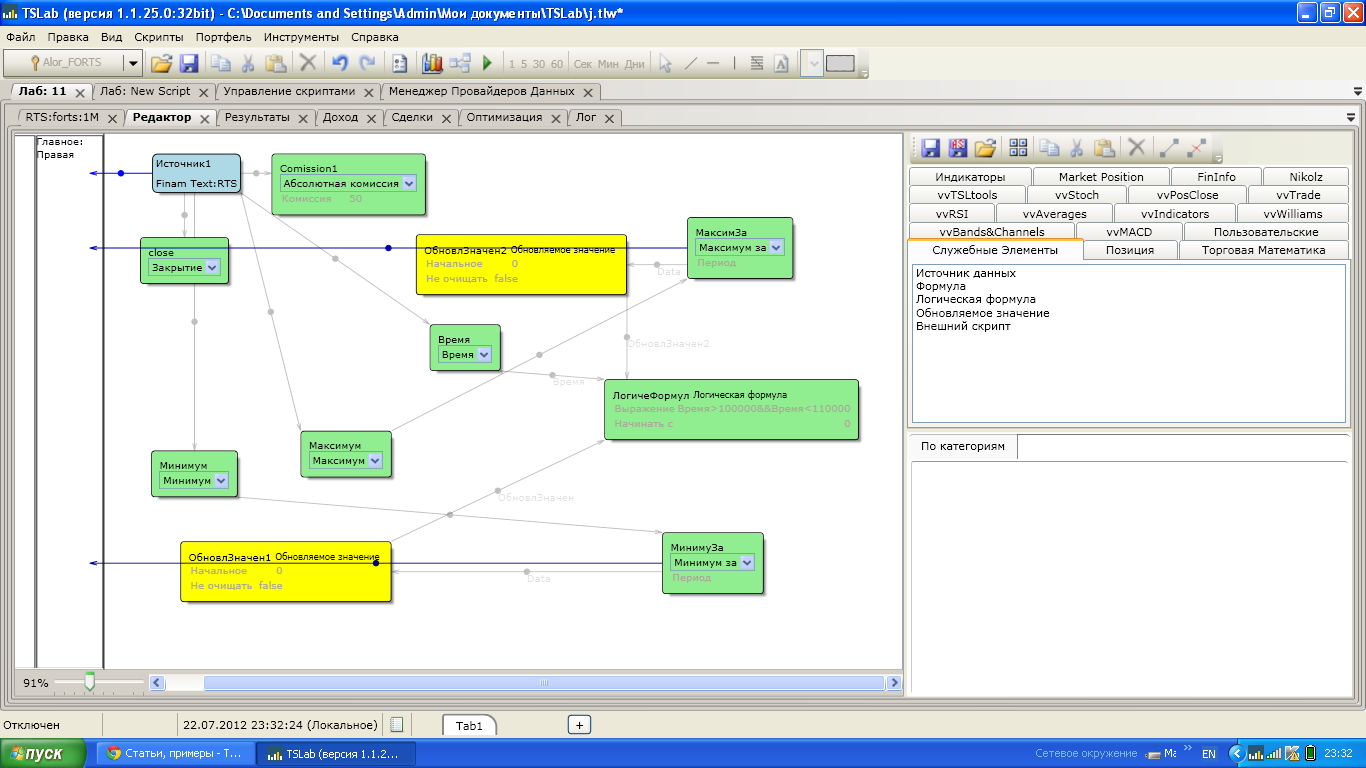Switch to the 'Оптимизация' tab
The image size is (1366, 768).
(x=504, y=117)
